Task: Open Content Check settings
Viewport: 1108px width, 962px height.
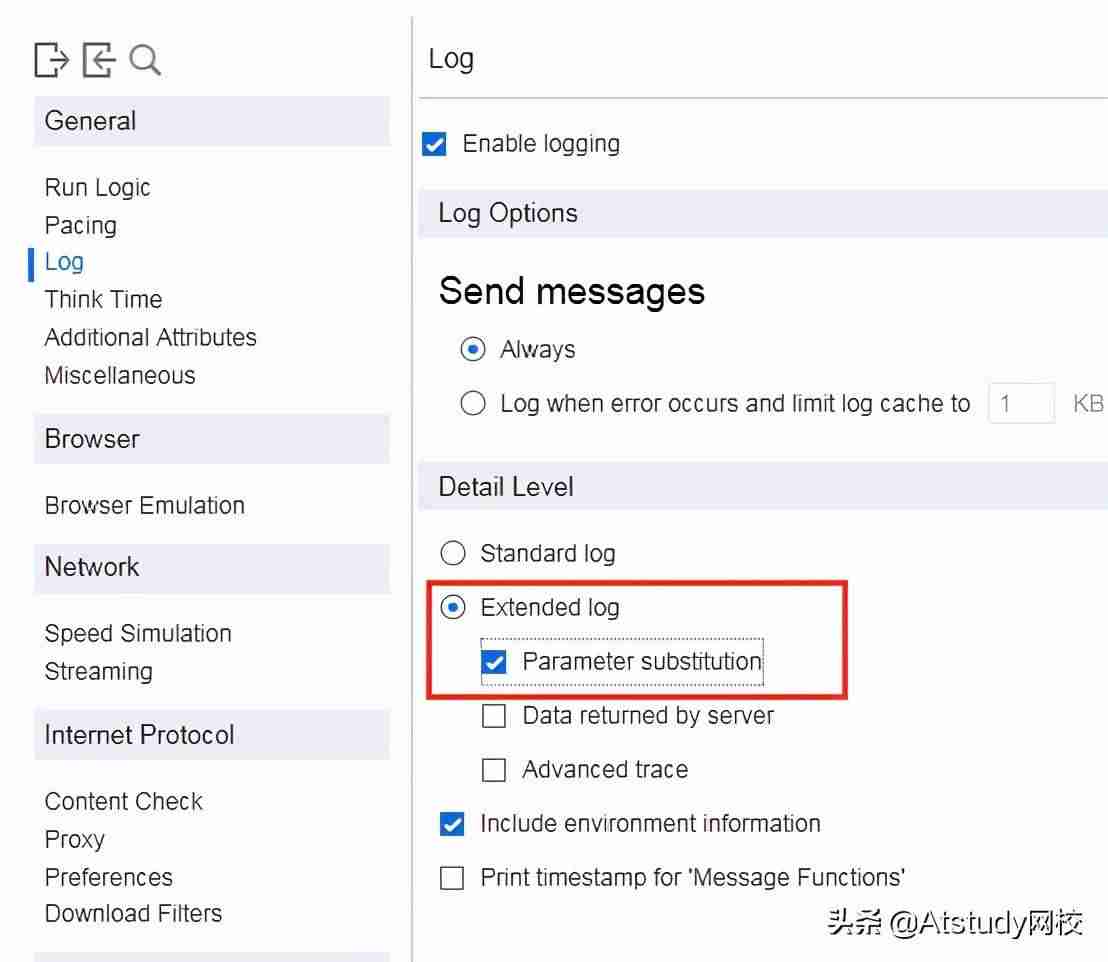Action: pyautogui.click(x=124, y=802)
